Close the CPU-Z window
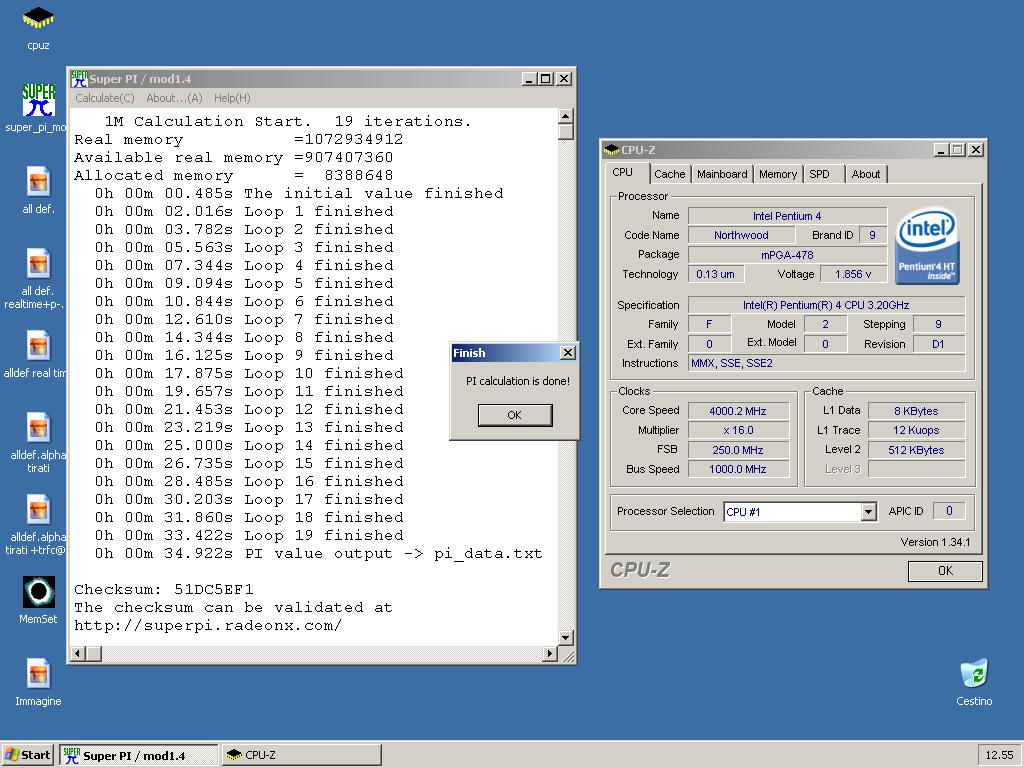Screen dimensions: 1024x768 click(x=976, y=150)
